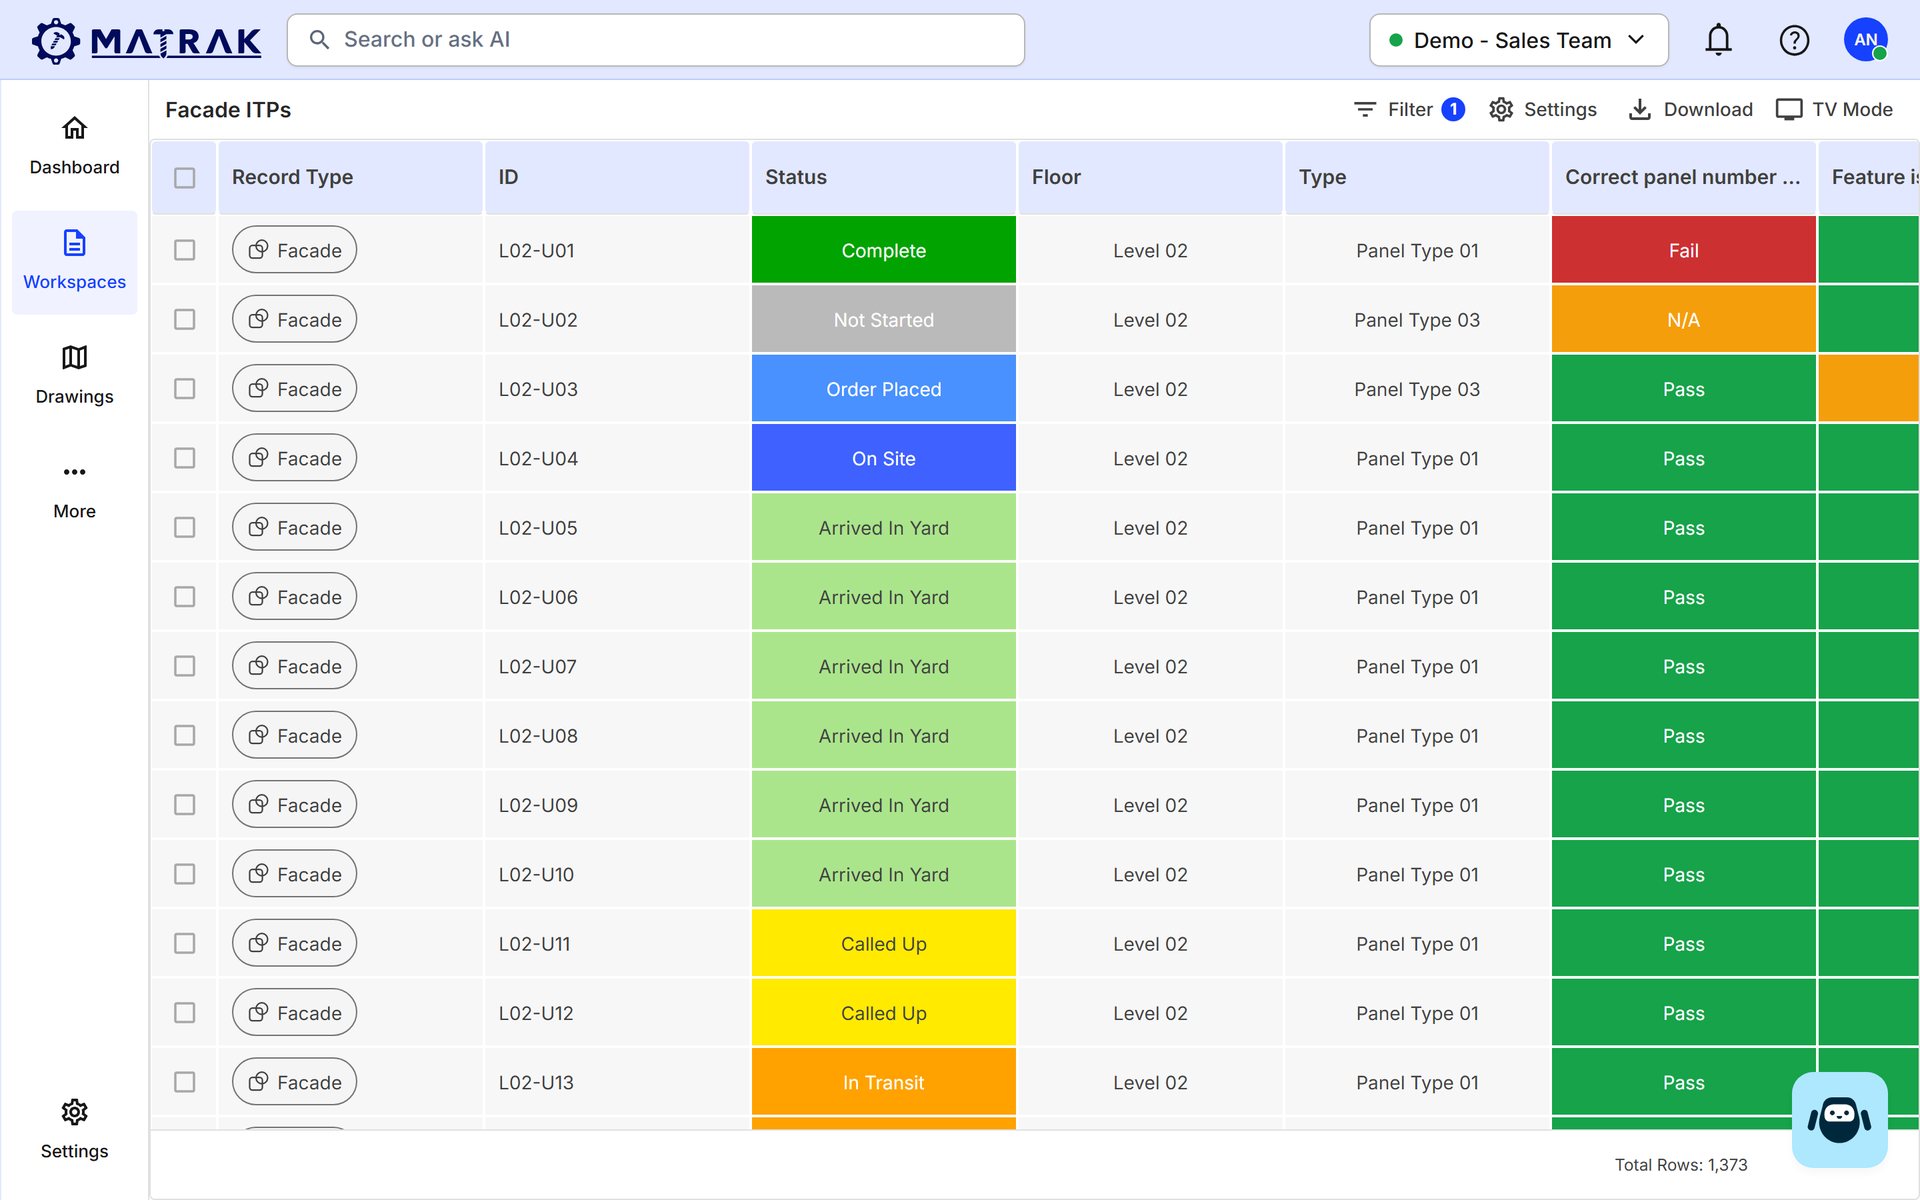The width and height of the screenshot is (1920, 1200).
Task: Open table Settings in toolbar
Action: click(1543, 109)
